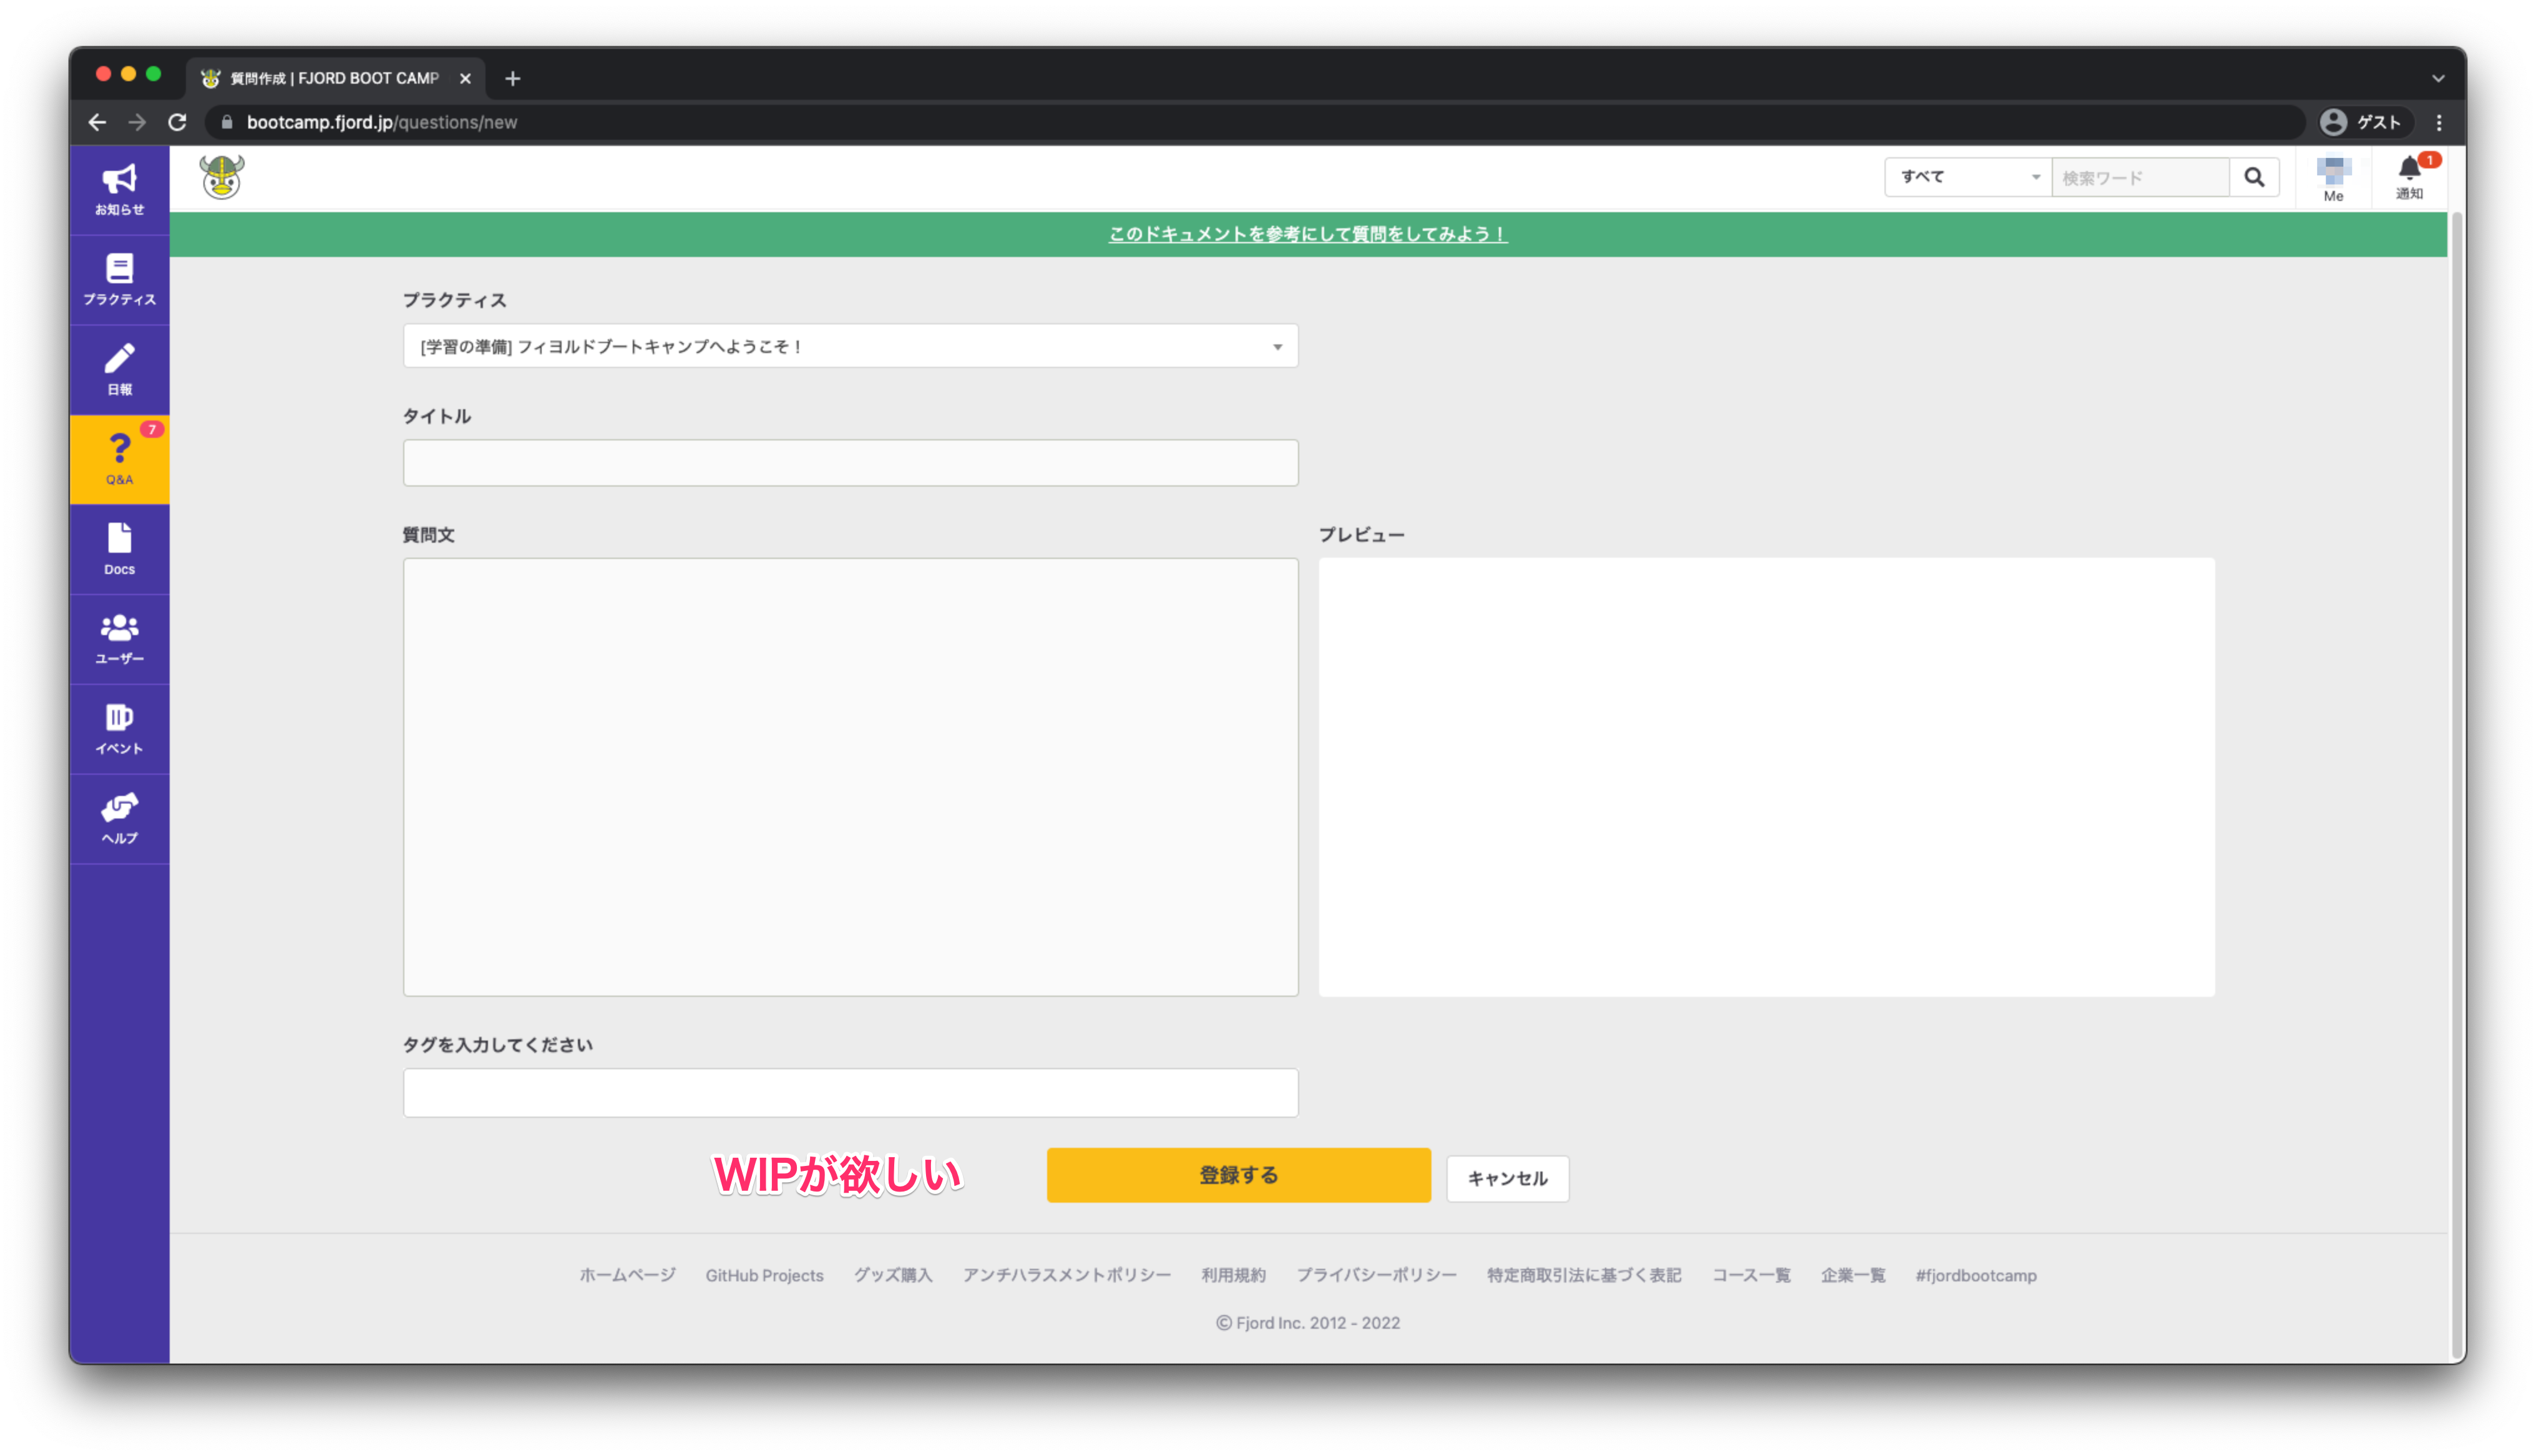Viewport: 2536px width, 1456px height.
Task: Open the Chrome three-dot menu
Action: pyautogui.click(x=2439, y=122)
